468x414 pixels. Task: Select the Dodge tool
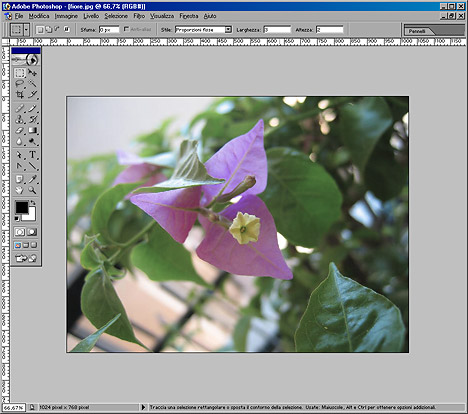(x=32, y=141)
